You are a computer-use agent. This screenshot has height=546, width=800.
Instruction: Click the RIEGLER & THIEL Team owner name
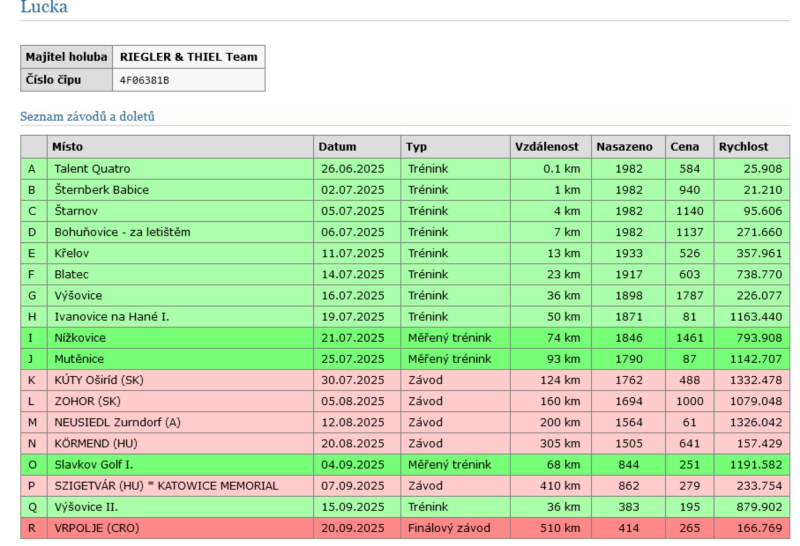point(187,57)
